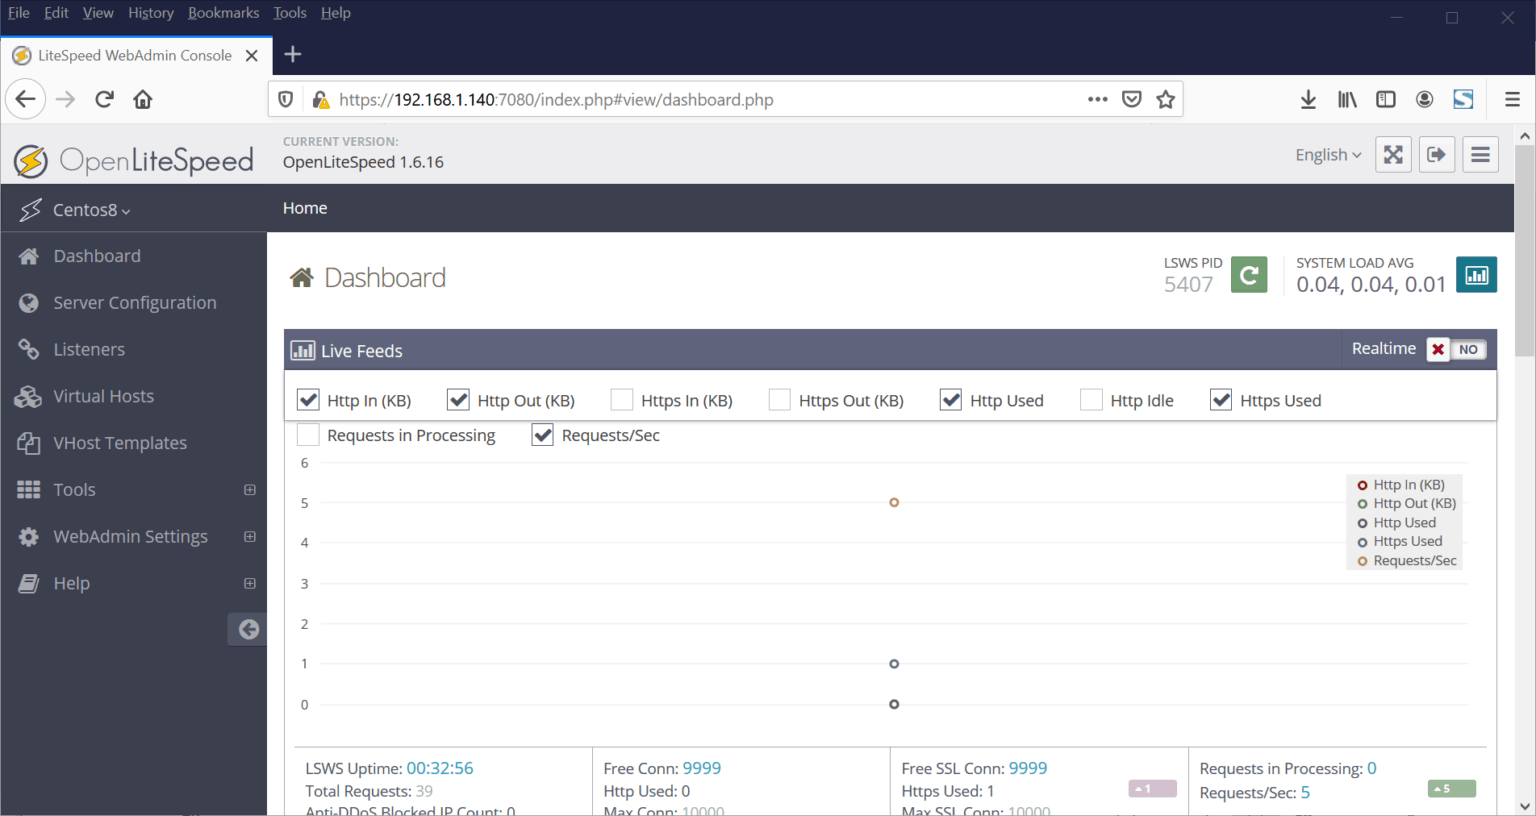Open the system load stats chart icon

1476,275
